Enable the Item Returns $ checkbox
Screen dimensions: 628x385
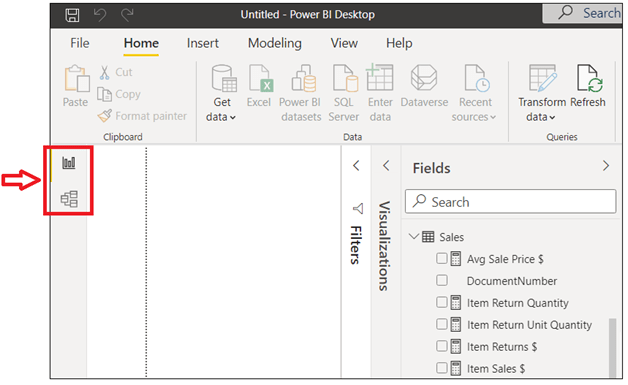pyautogui.click(x=442, y=346)
